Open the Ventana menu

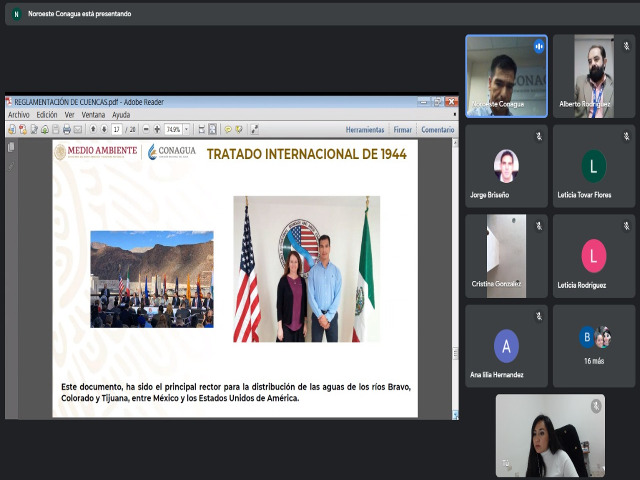93,115
